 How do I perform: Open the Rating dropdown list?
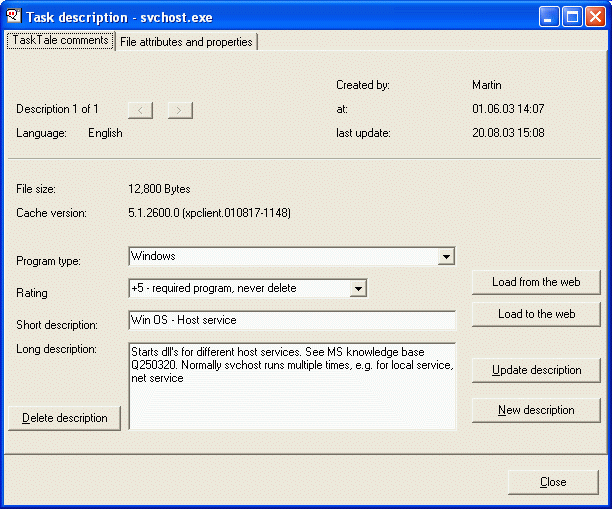click(358, 289)
